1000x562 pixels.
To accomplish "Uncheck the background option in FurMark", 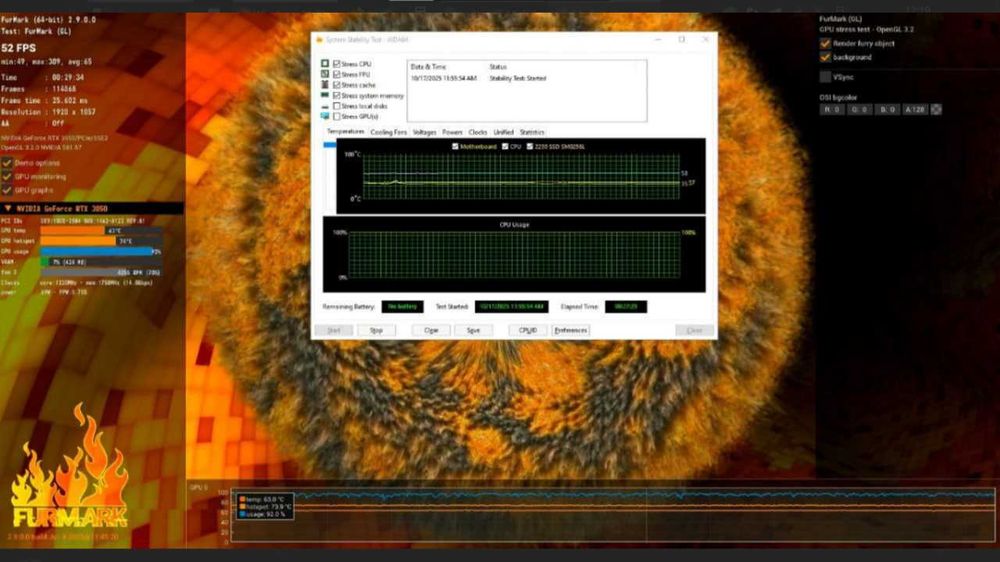I will pyautogui.click(x=825, y=57).
